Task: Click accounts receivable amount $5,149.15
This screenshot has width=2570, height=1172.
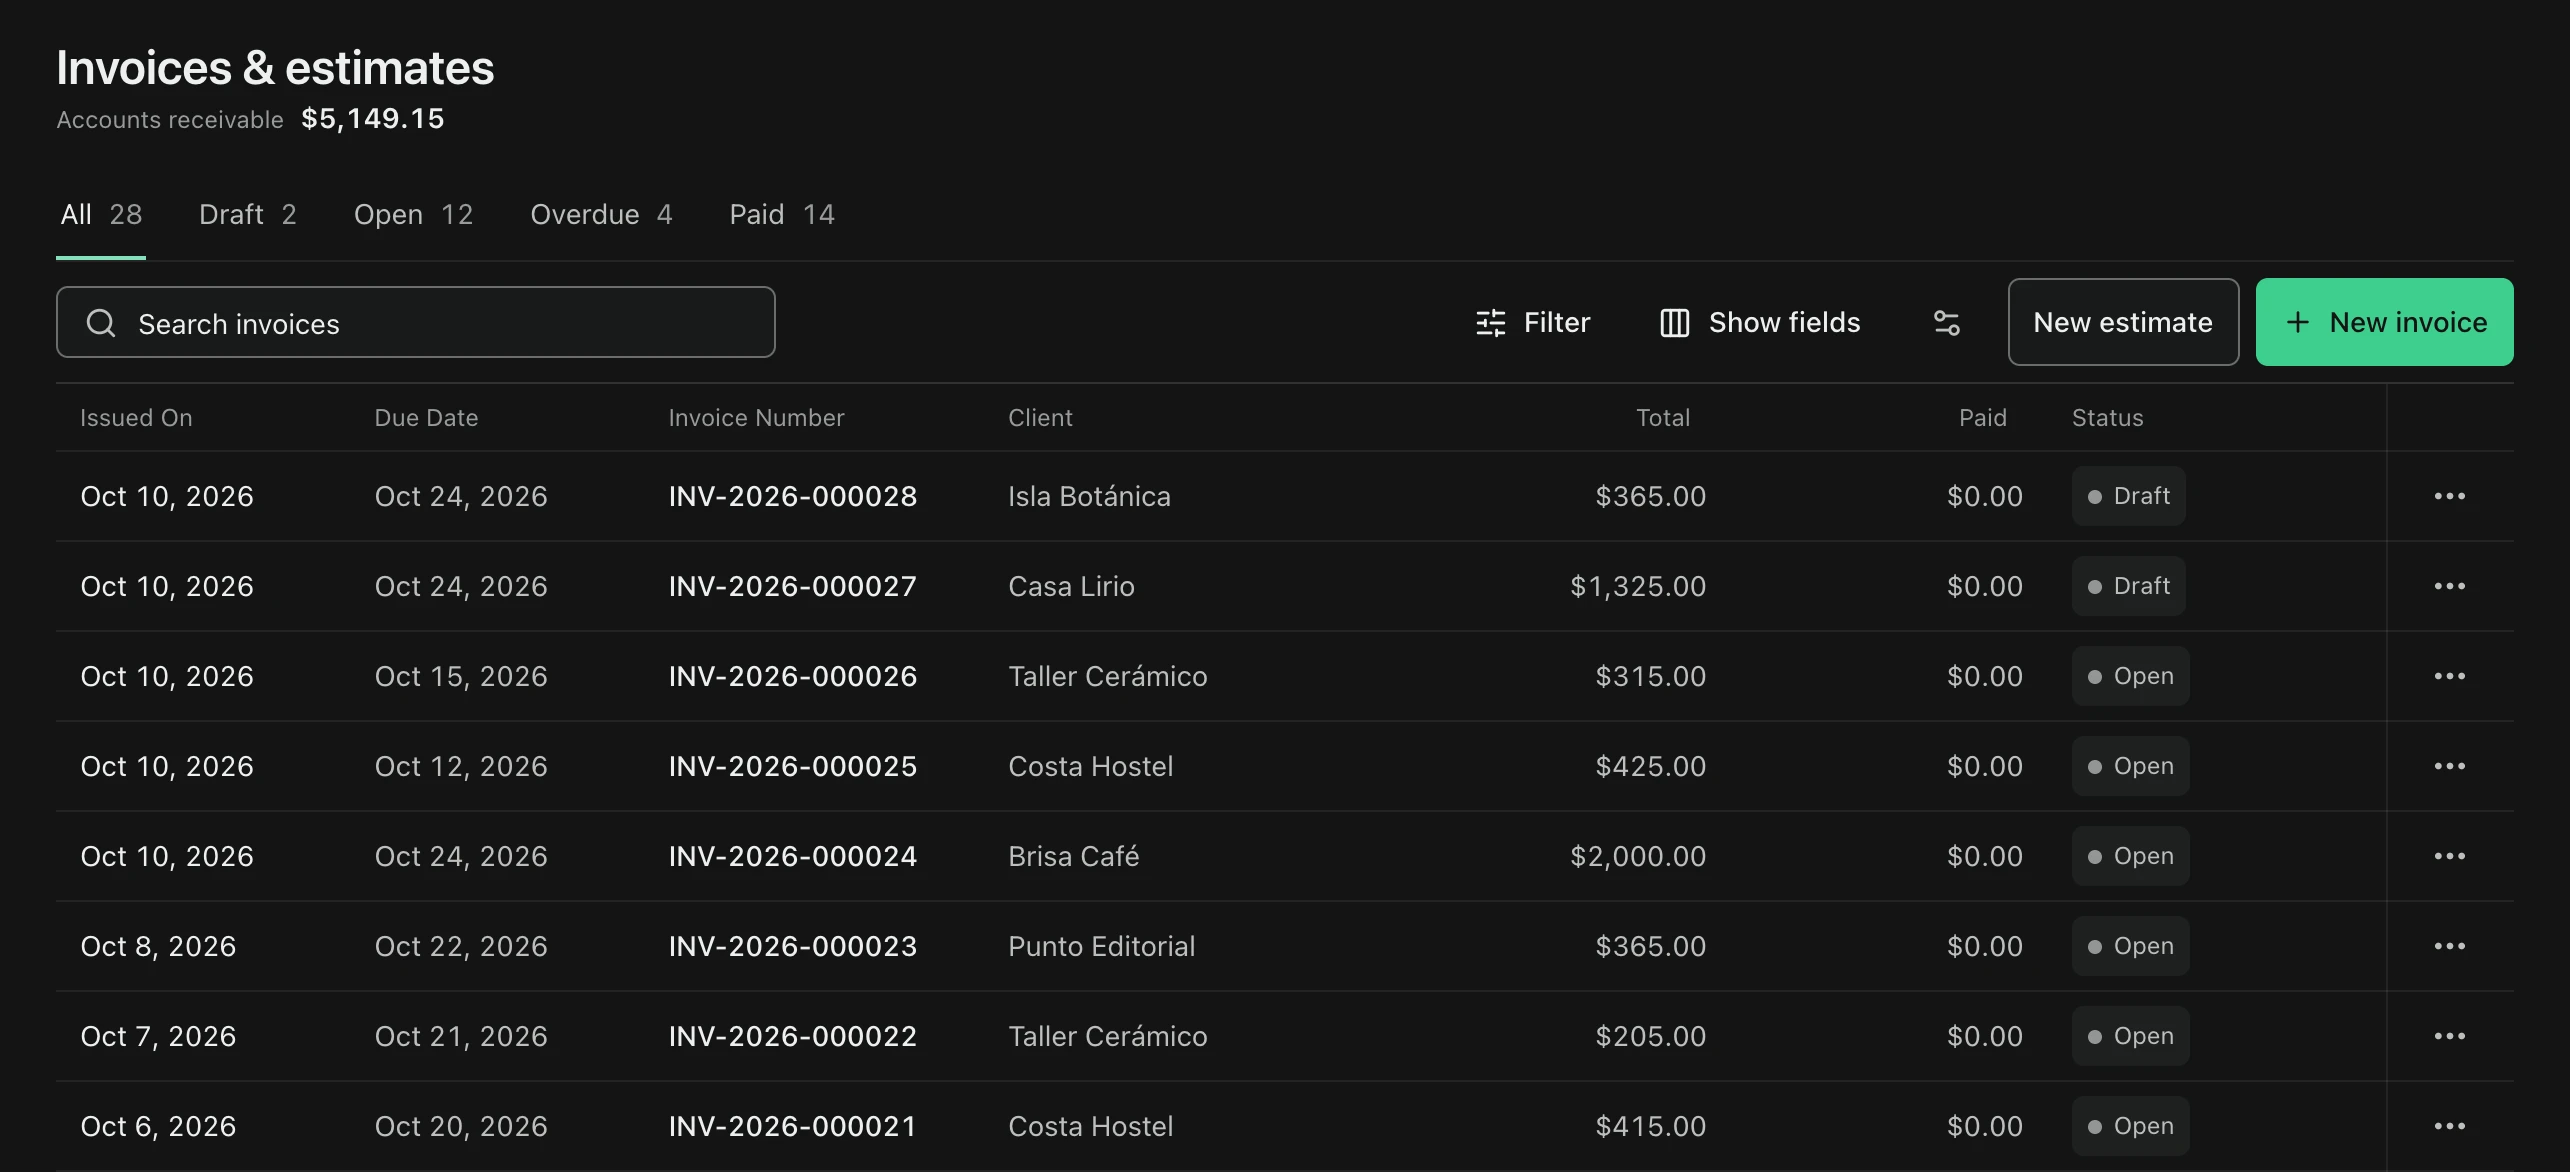Action: pos(373,119)
